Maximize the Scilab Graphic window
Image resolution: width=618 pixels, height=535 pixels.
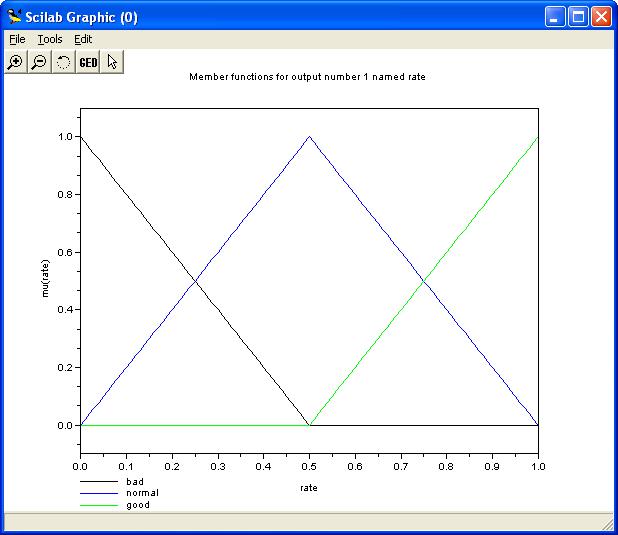[x=579, y=17]
